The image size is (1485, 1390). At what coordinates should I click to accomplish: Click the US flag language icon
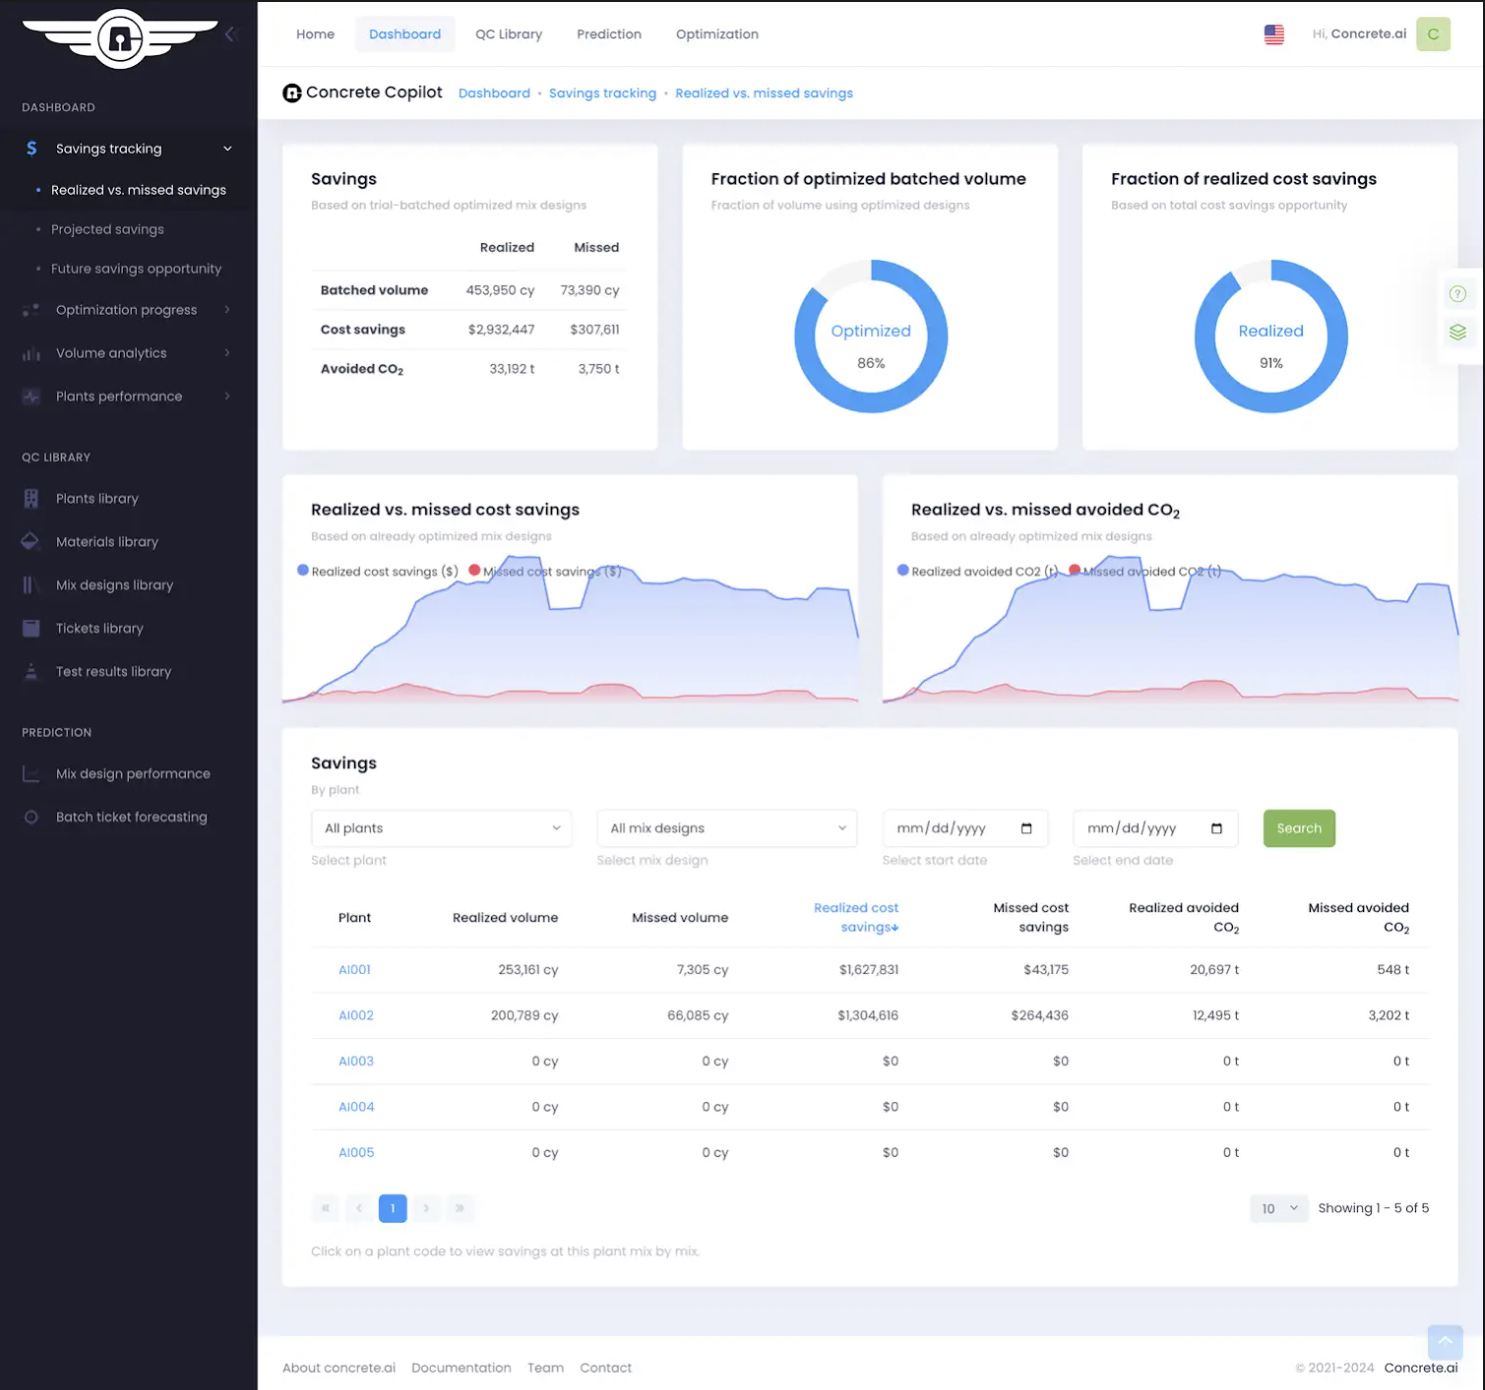[1274, 33]
